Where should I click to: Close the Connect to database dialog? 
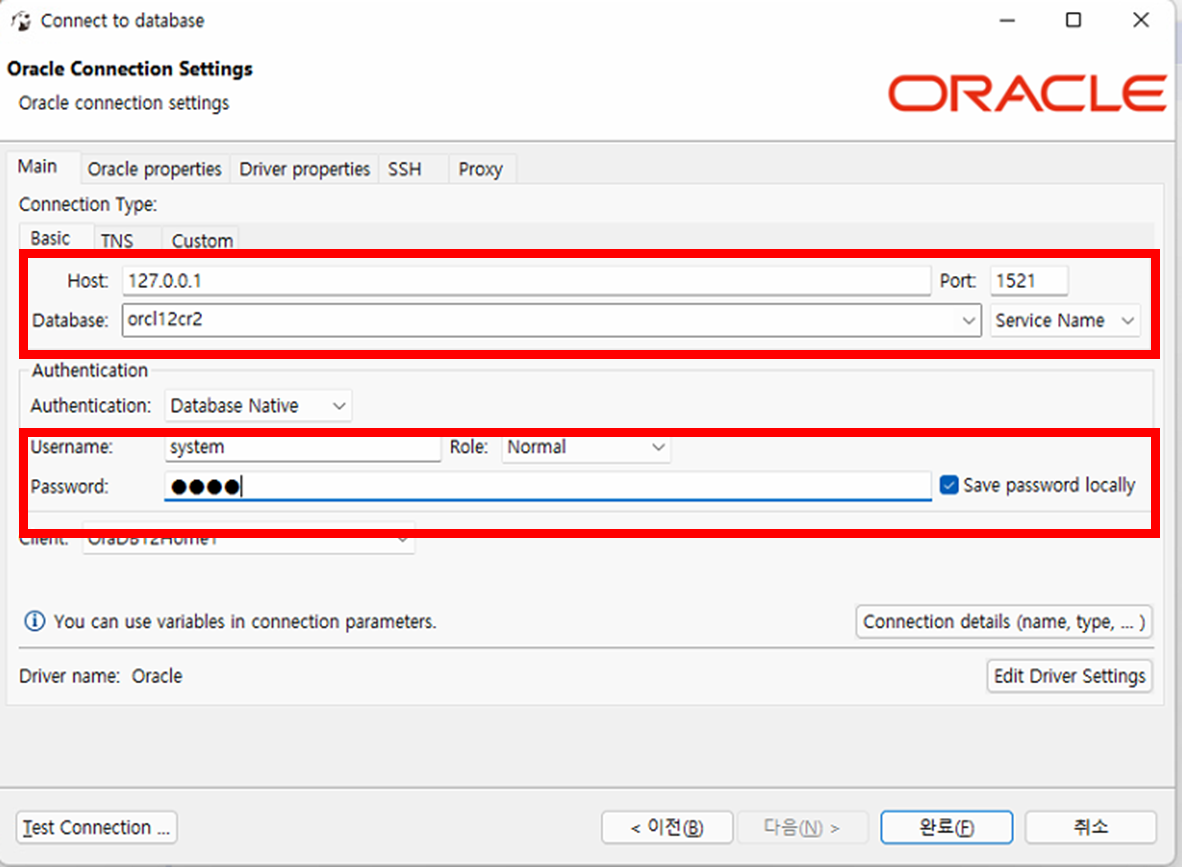tap(1141, 20)
